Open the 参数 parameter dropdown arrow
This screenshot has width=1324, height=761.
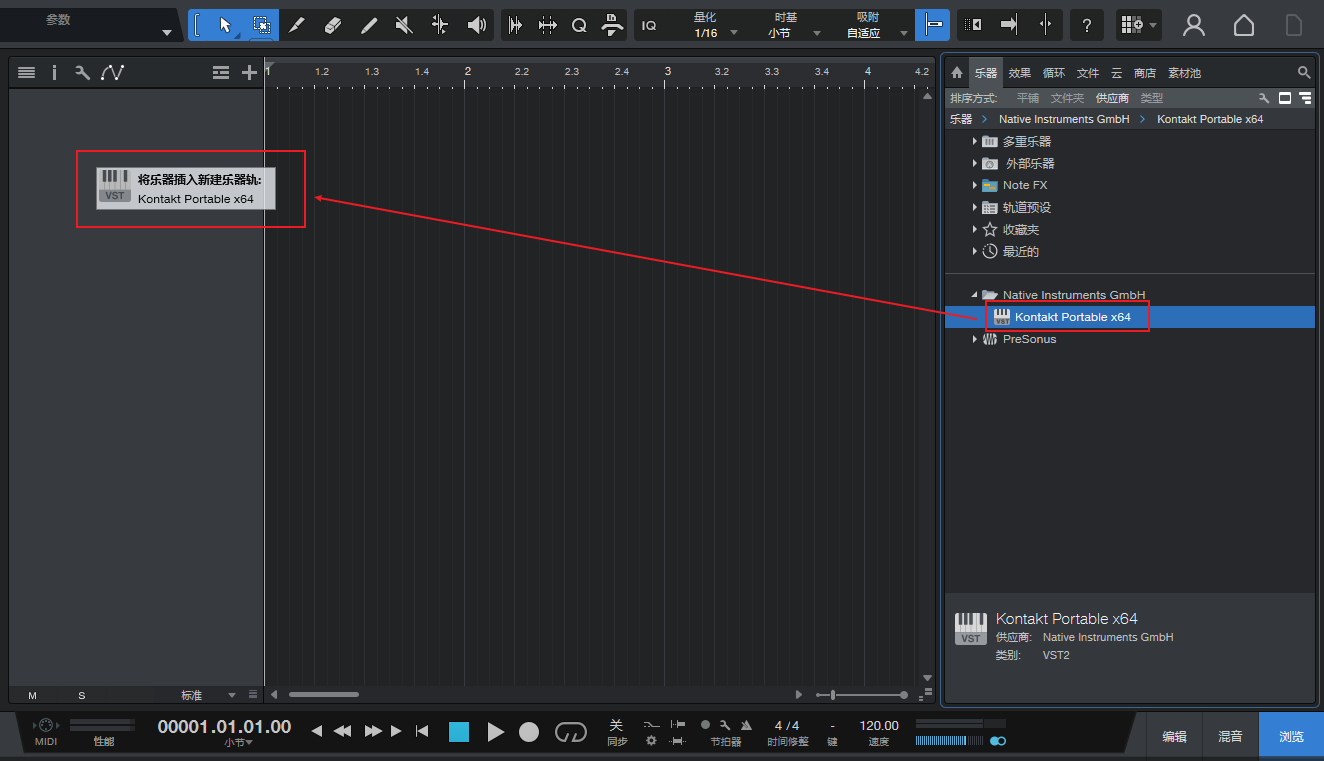[x=167, y=33]
